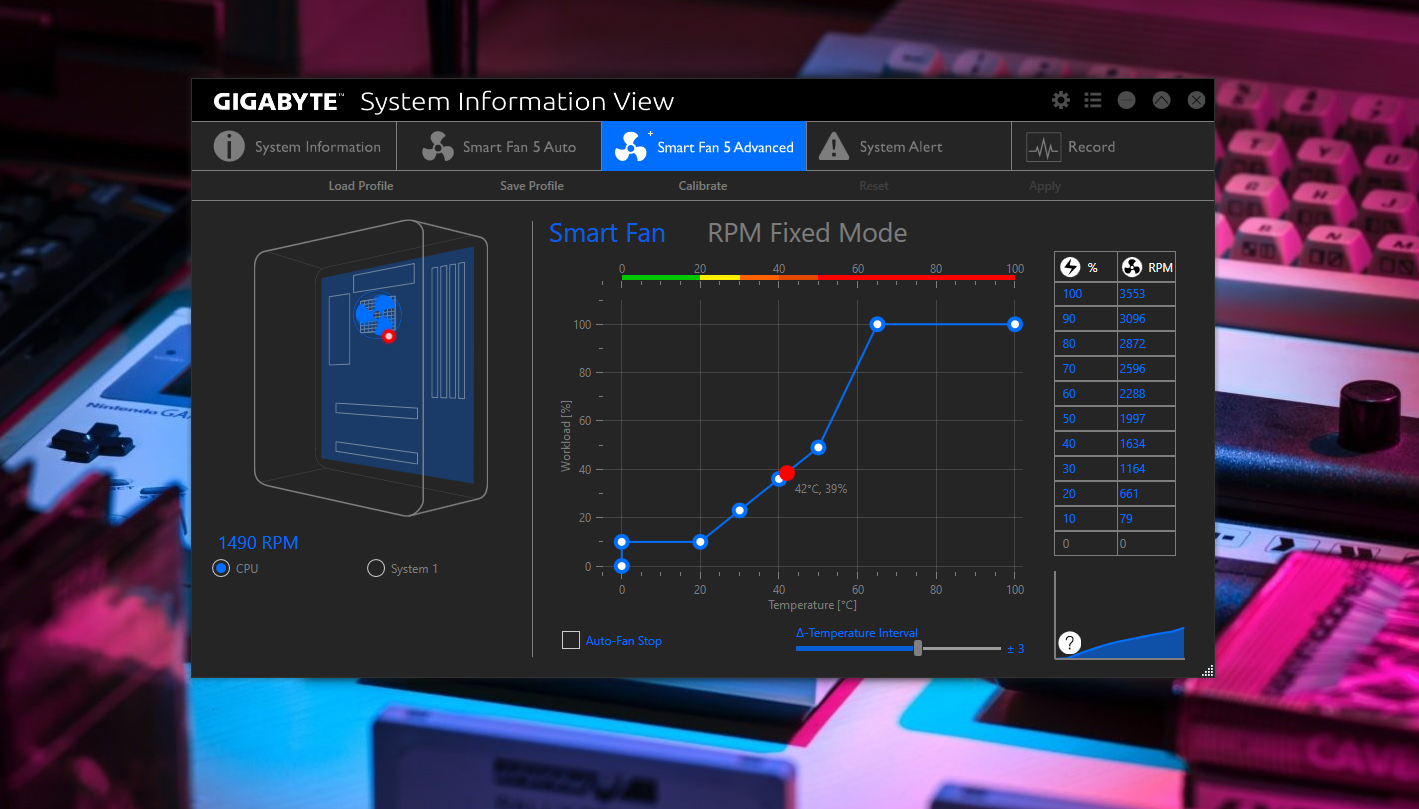Click the warning triangle icon on System Alert
The width and height of the screenshot is (1419, 809).
click(833, 146)
